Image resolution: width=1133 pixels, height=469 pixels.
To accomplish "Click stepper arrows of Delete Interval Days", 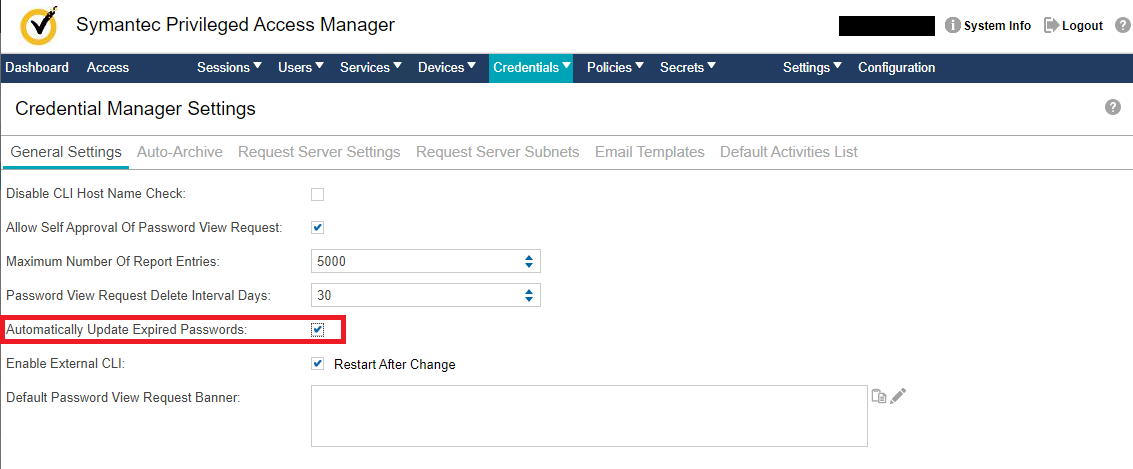I will click(529, 295).
